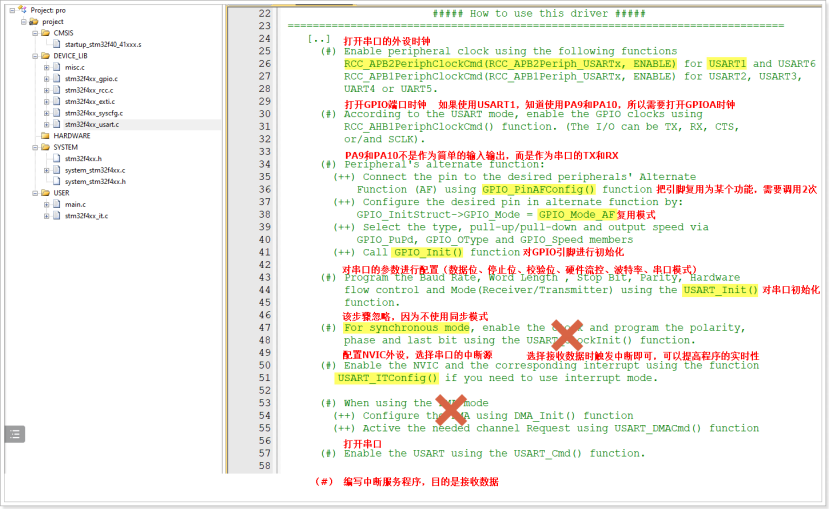
Task: Select stm32f4xx_usart.c in project tree
Action: [92, 124]
